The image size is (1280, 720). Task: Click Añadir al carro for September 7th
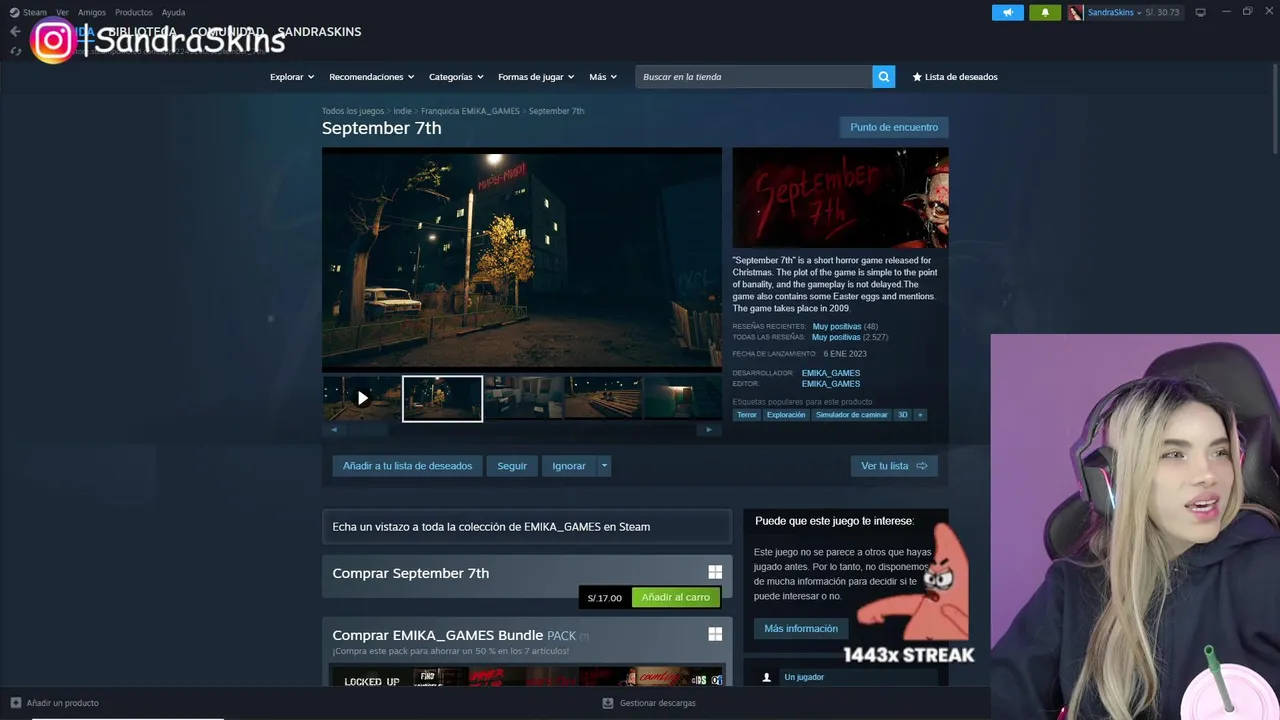tap(676, 597)
